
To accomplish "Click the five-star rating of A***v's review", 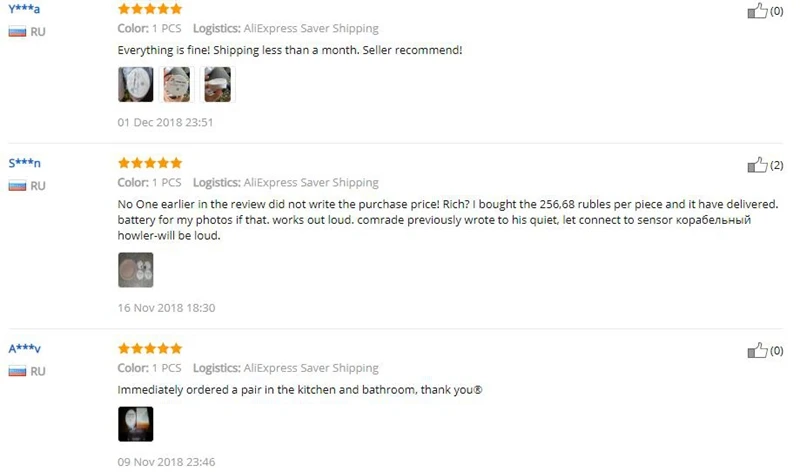I will (149, 349).
